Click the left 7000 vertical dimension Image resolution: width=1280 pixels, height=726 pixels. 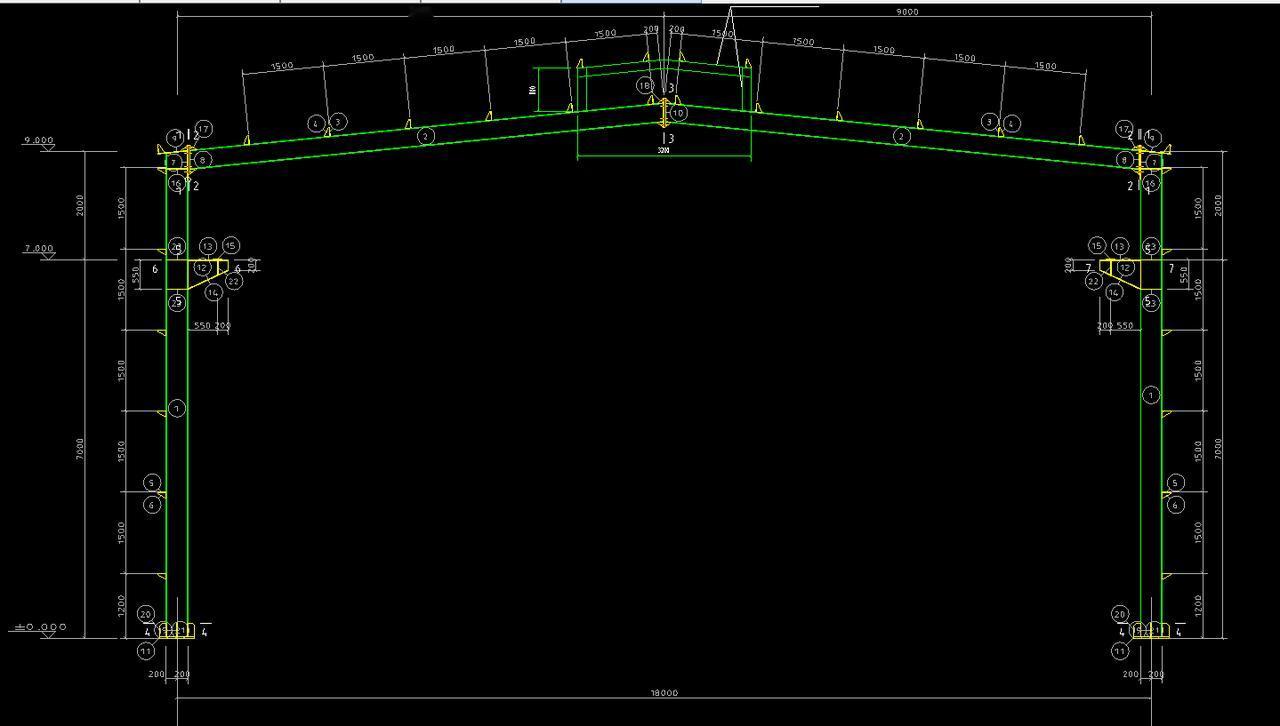[x=80, y=450]
